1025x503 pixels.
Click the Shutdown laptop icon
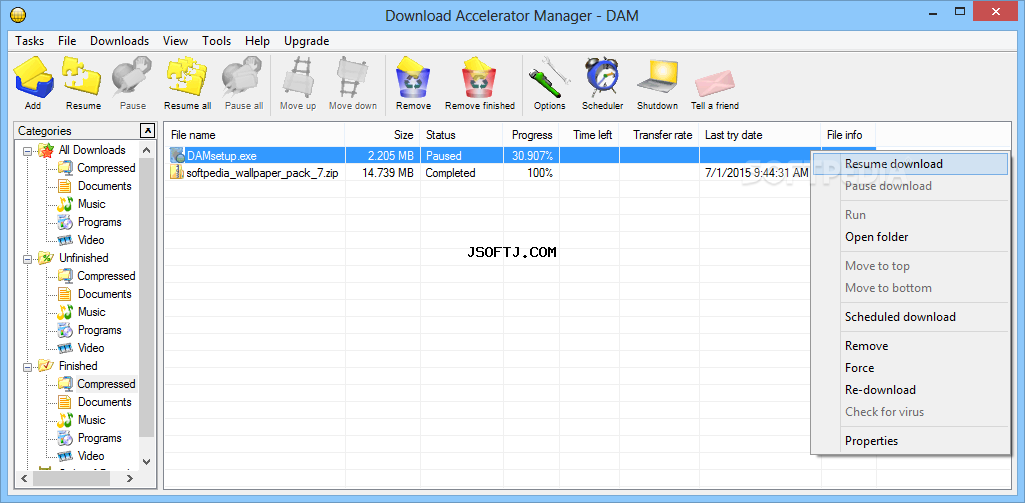click(x=658, y=78)
